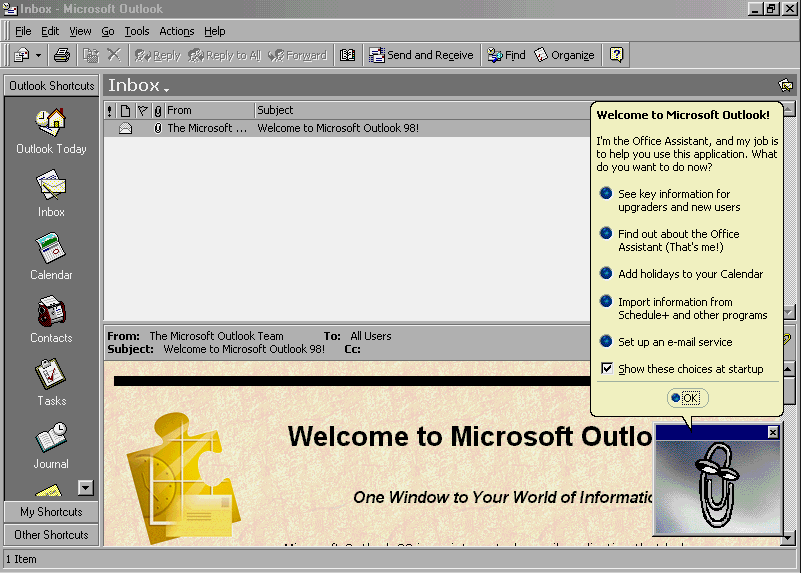Image resolution: width=801 pixels, height=573 pixels.
Task: Open the Edit menu
Action: 50,31
